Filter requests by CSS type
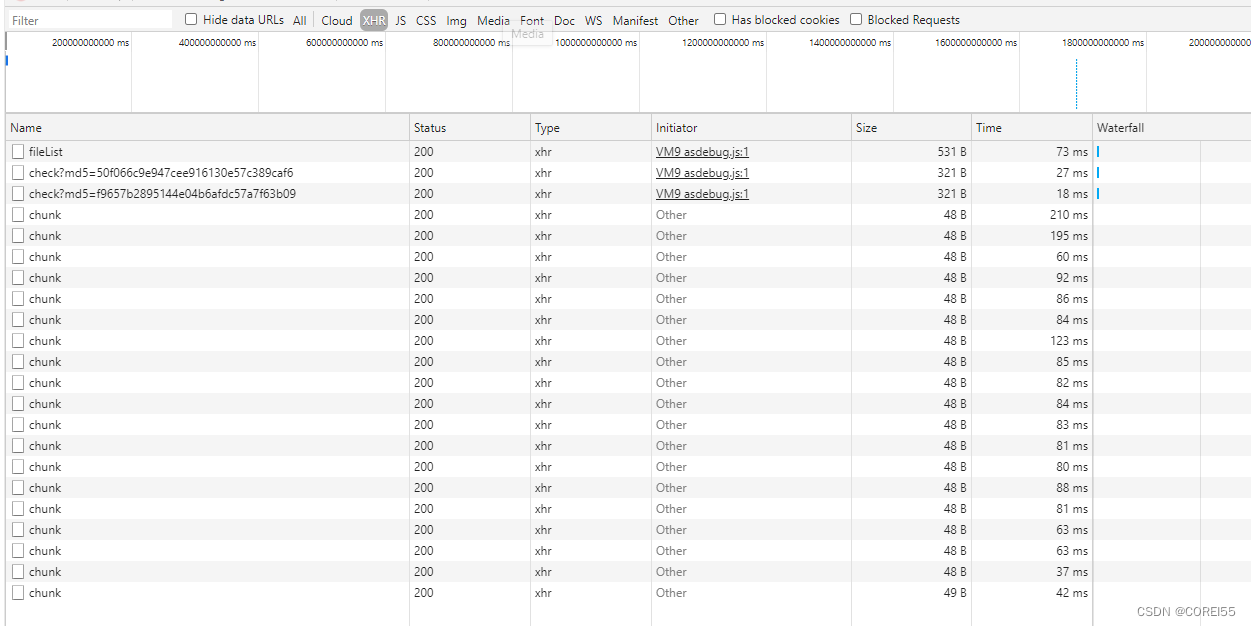1251x626 pixels. coord(426,20)
